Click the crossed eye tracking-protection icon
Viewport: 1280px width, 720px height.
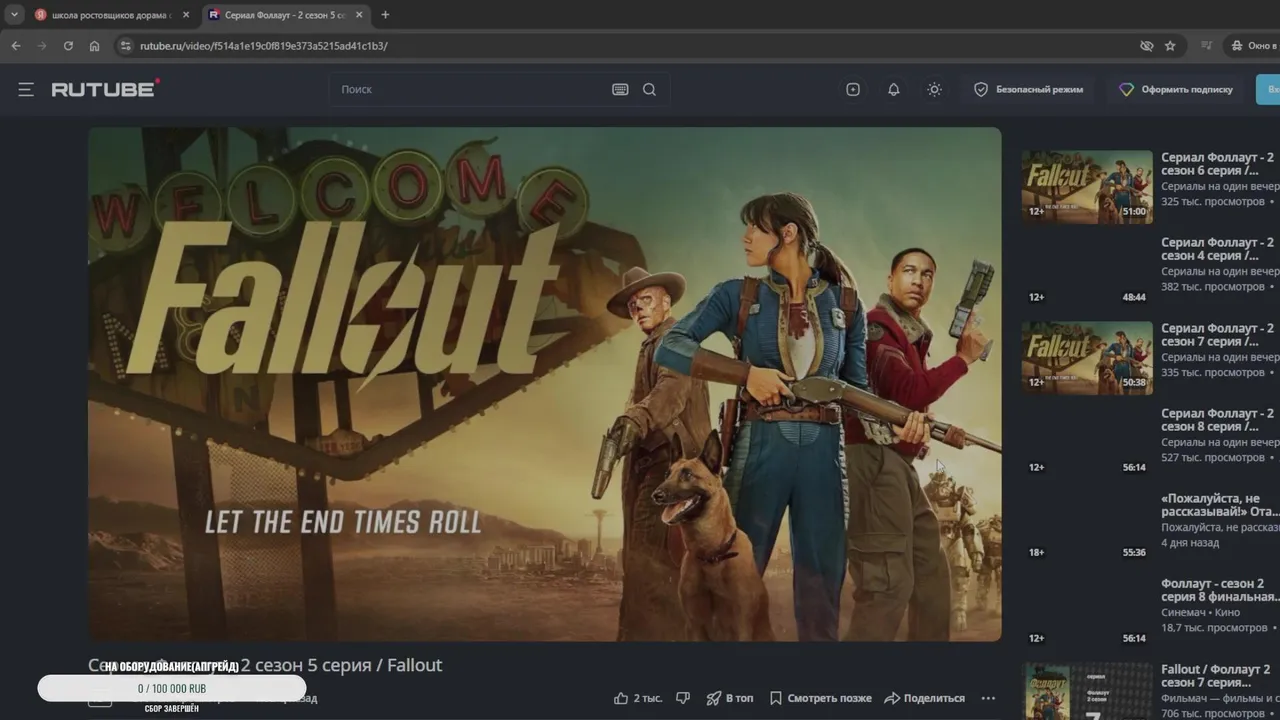click(x=1146, y=46)
